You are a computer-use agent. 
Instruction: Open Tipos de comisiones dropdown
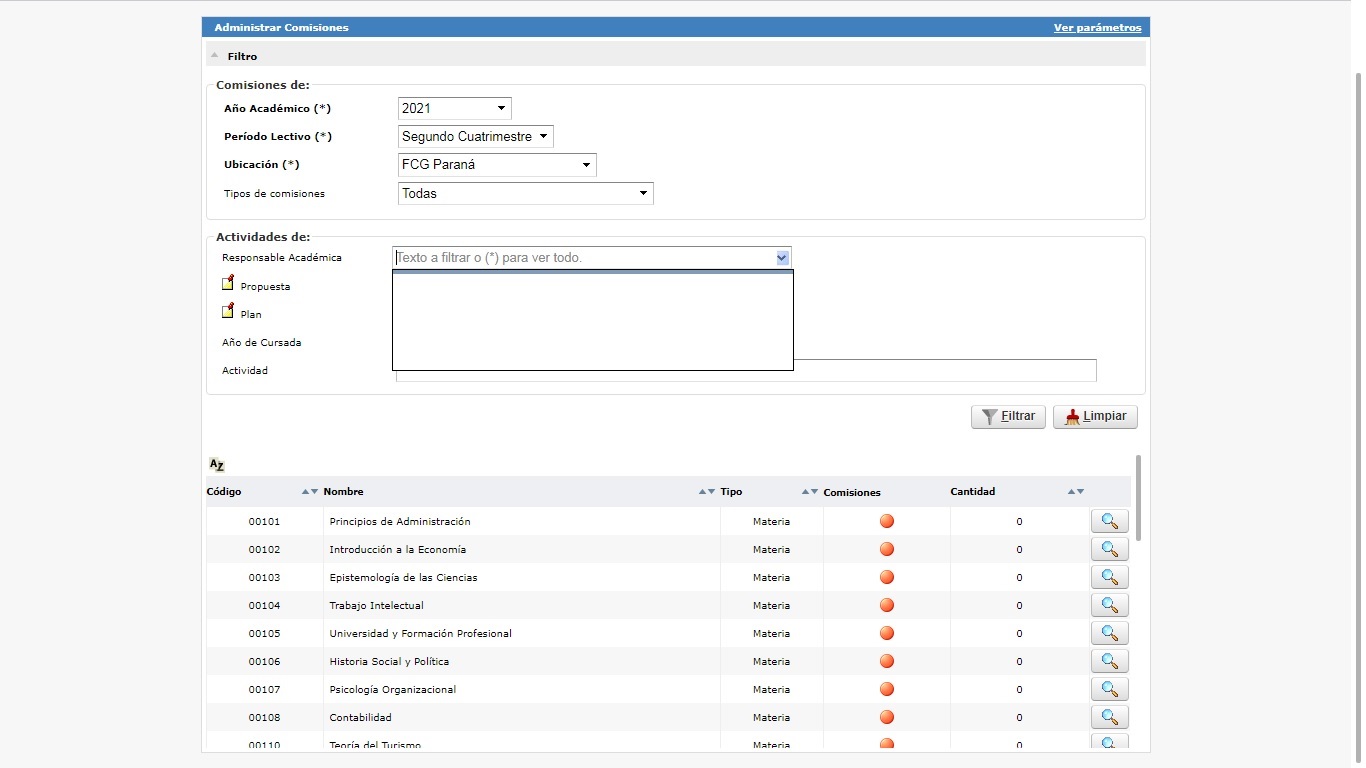525,193
